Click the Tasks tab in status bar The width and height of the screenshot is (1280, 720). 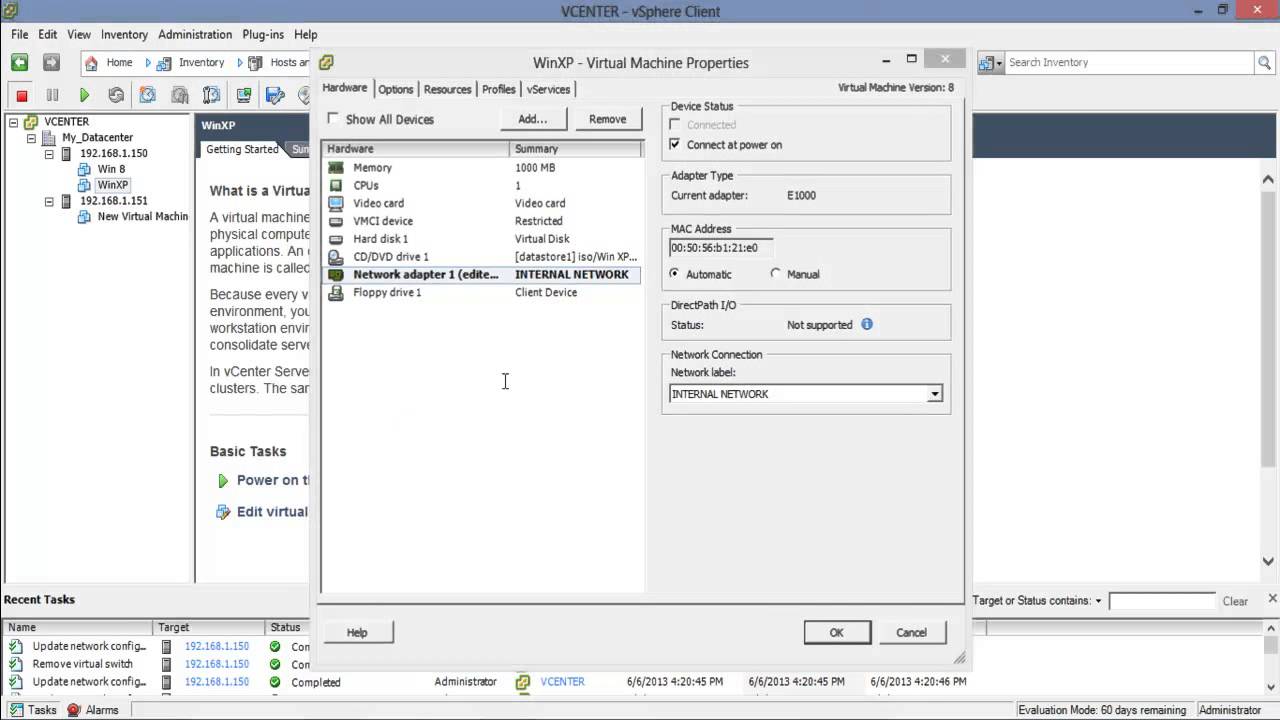point(34,710)
